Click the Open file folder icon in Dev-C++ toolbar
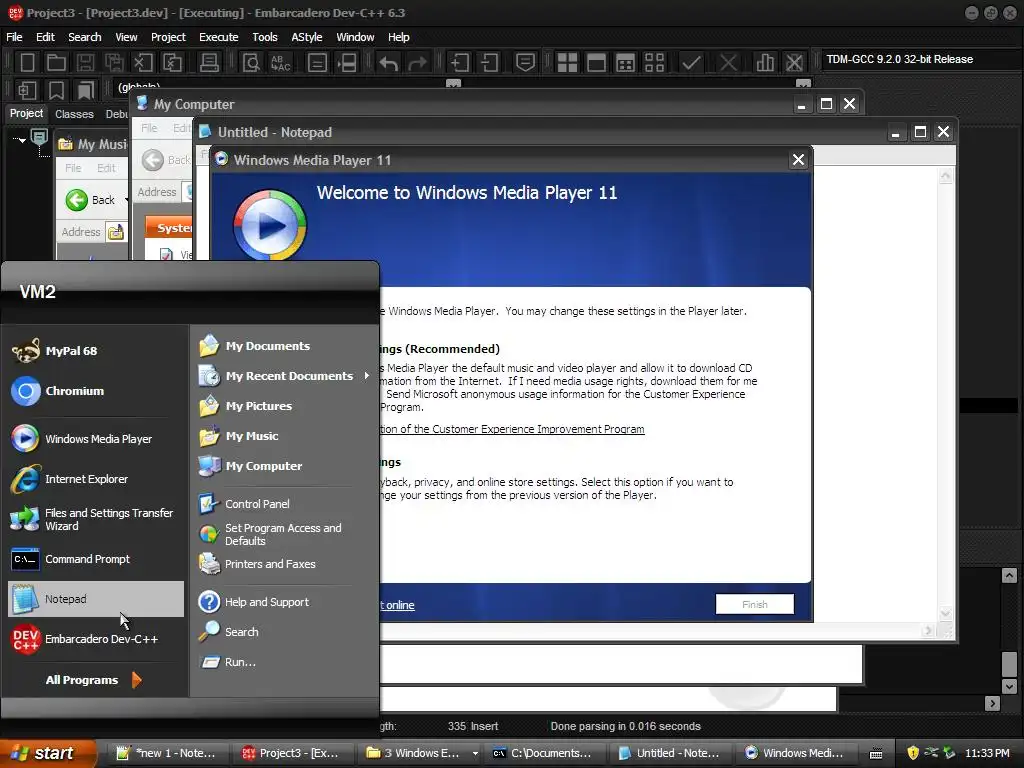Image resolution: width=1024 pixels, height=768 pixels. [x=56, y=63]
